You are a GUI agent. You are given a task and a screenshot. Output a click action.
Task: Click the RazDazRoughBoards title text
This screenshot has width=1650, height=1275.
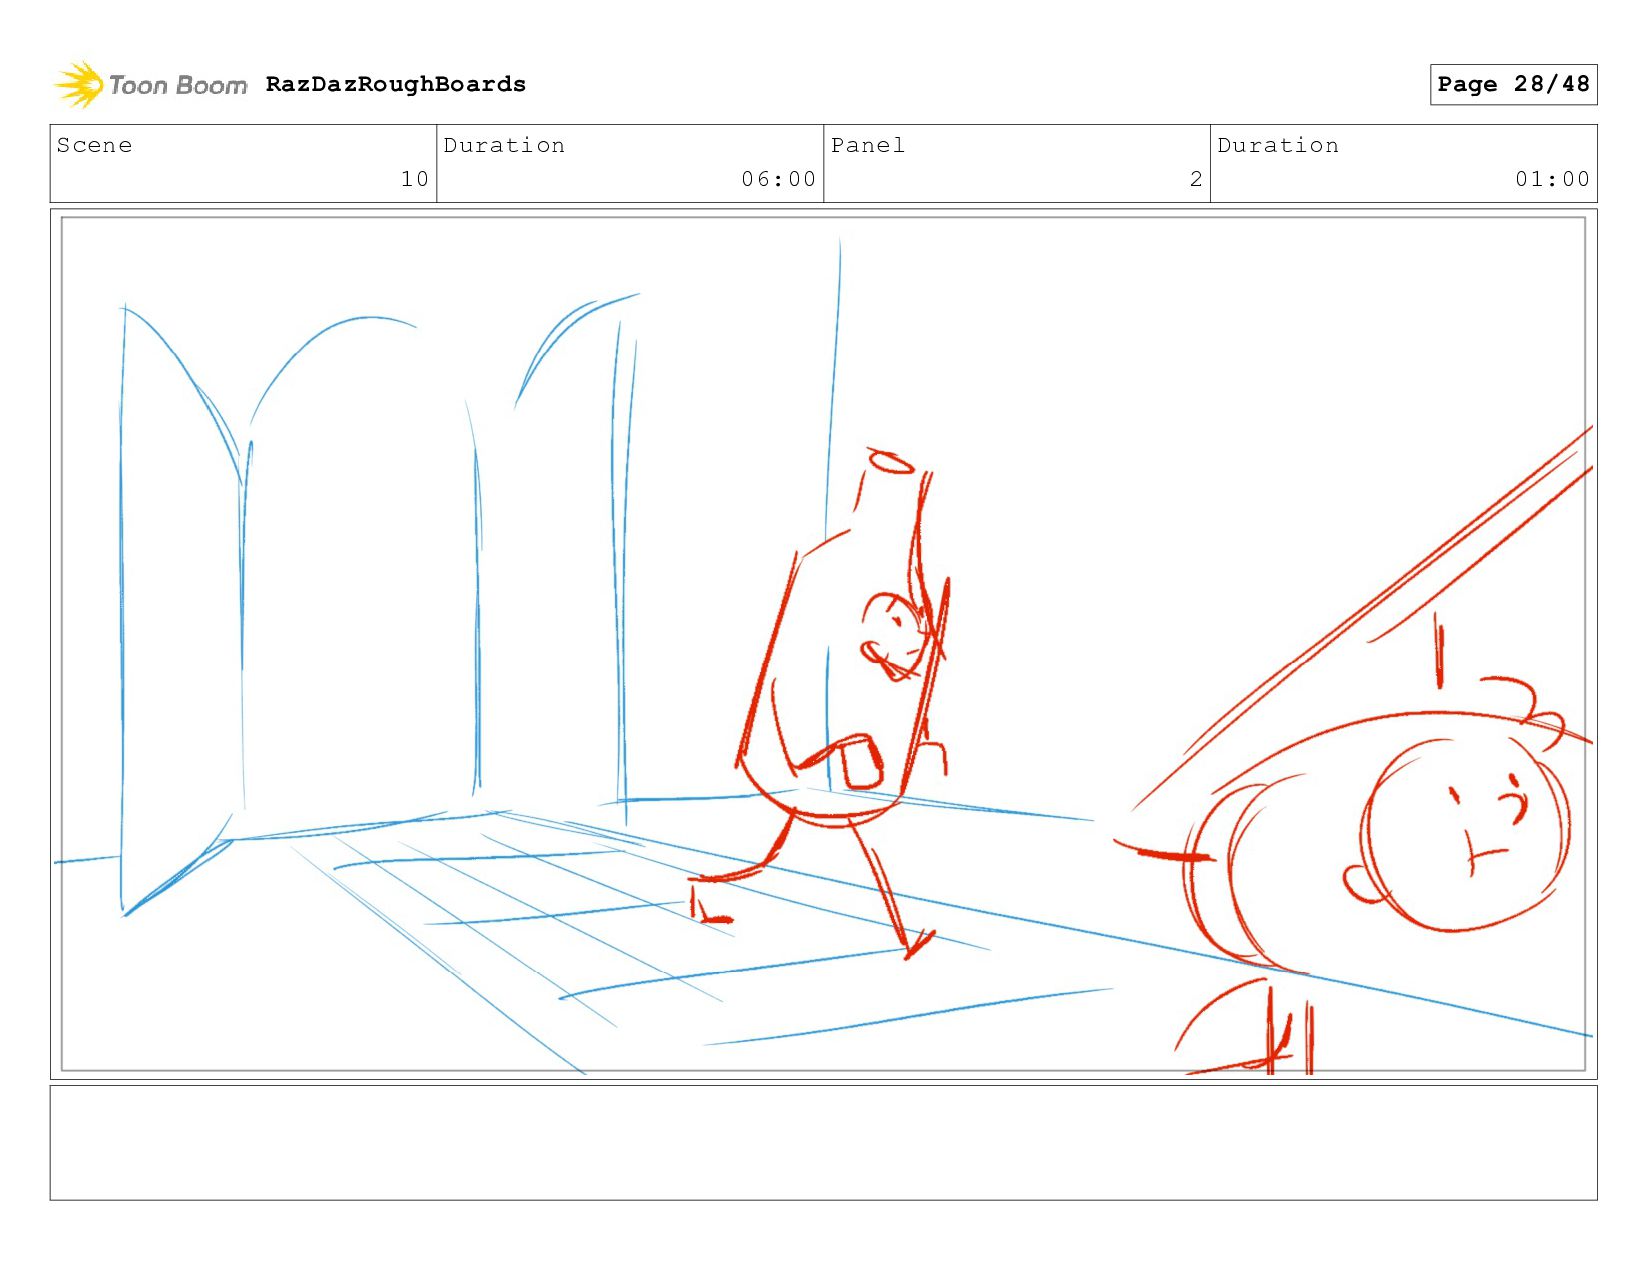tap(396, 84)
